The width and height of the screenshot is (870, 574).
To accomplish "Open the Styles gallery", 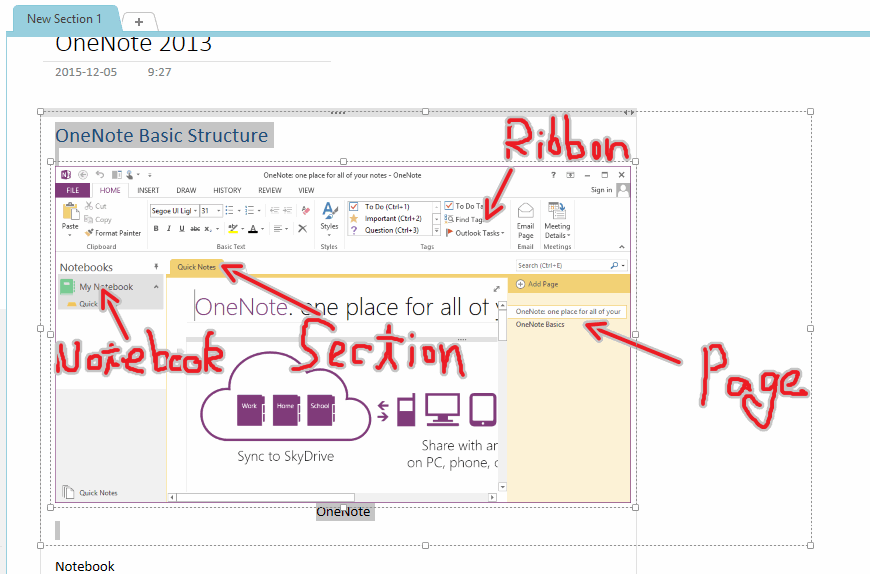I will (x=329, y=218).
